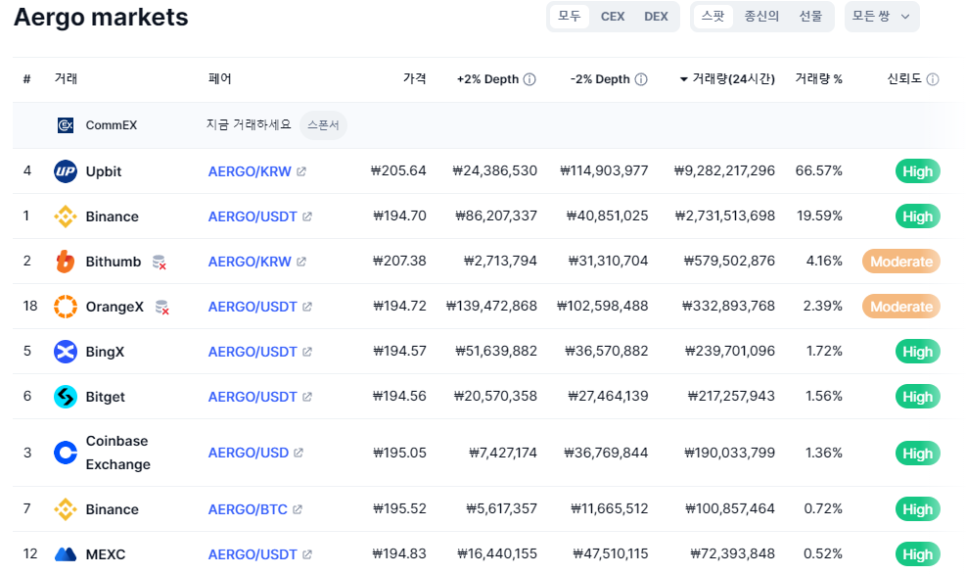Click external link icon beside AERGO/BTC pair
The width and height of the screenshot is (966, 575).
coord(297,509)
